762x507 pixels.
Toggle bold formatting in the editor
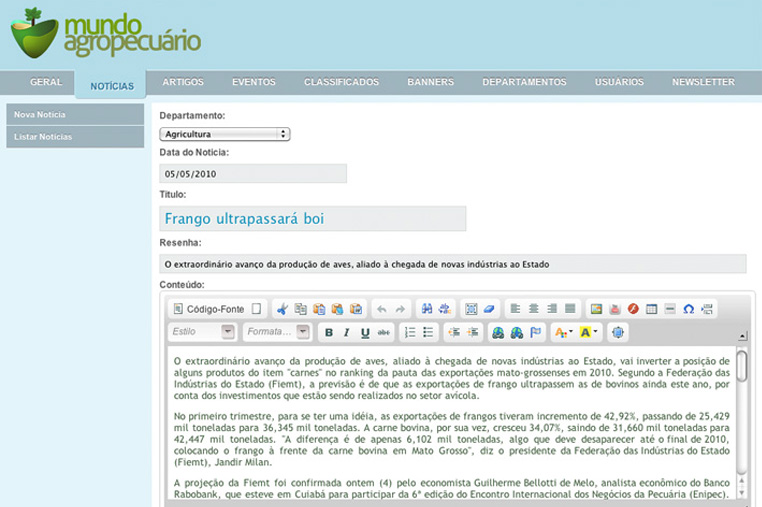(x=329, y=332)
